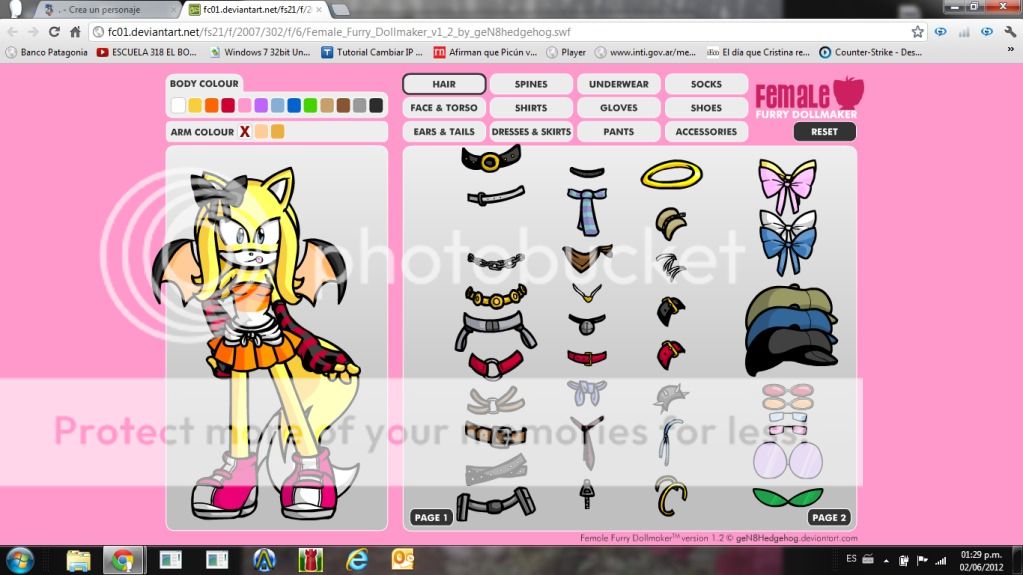Add the pink hair bow
Viewport: 1023px width, 575px height.
click(x=787, y=185)
